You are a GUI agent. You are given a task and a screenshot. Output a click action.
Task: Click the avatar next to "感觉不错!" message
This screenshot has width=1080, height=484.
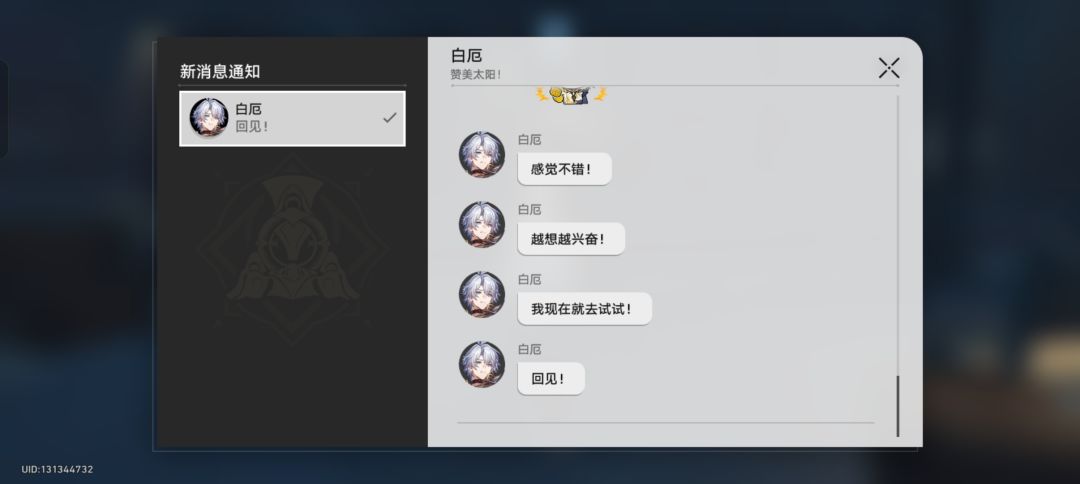coord(482,155)
